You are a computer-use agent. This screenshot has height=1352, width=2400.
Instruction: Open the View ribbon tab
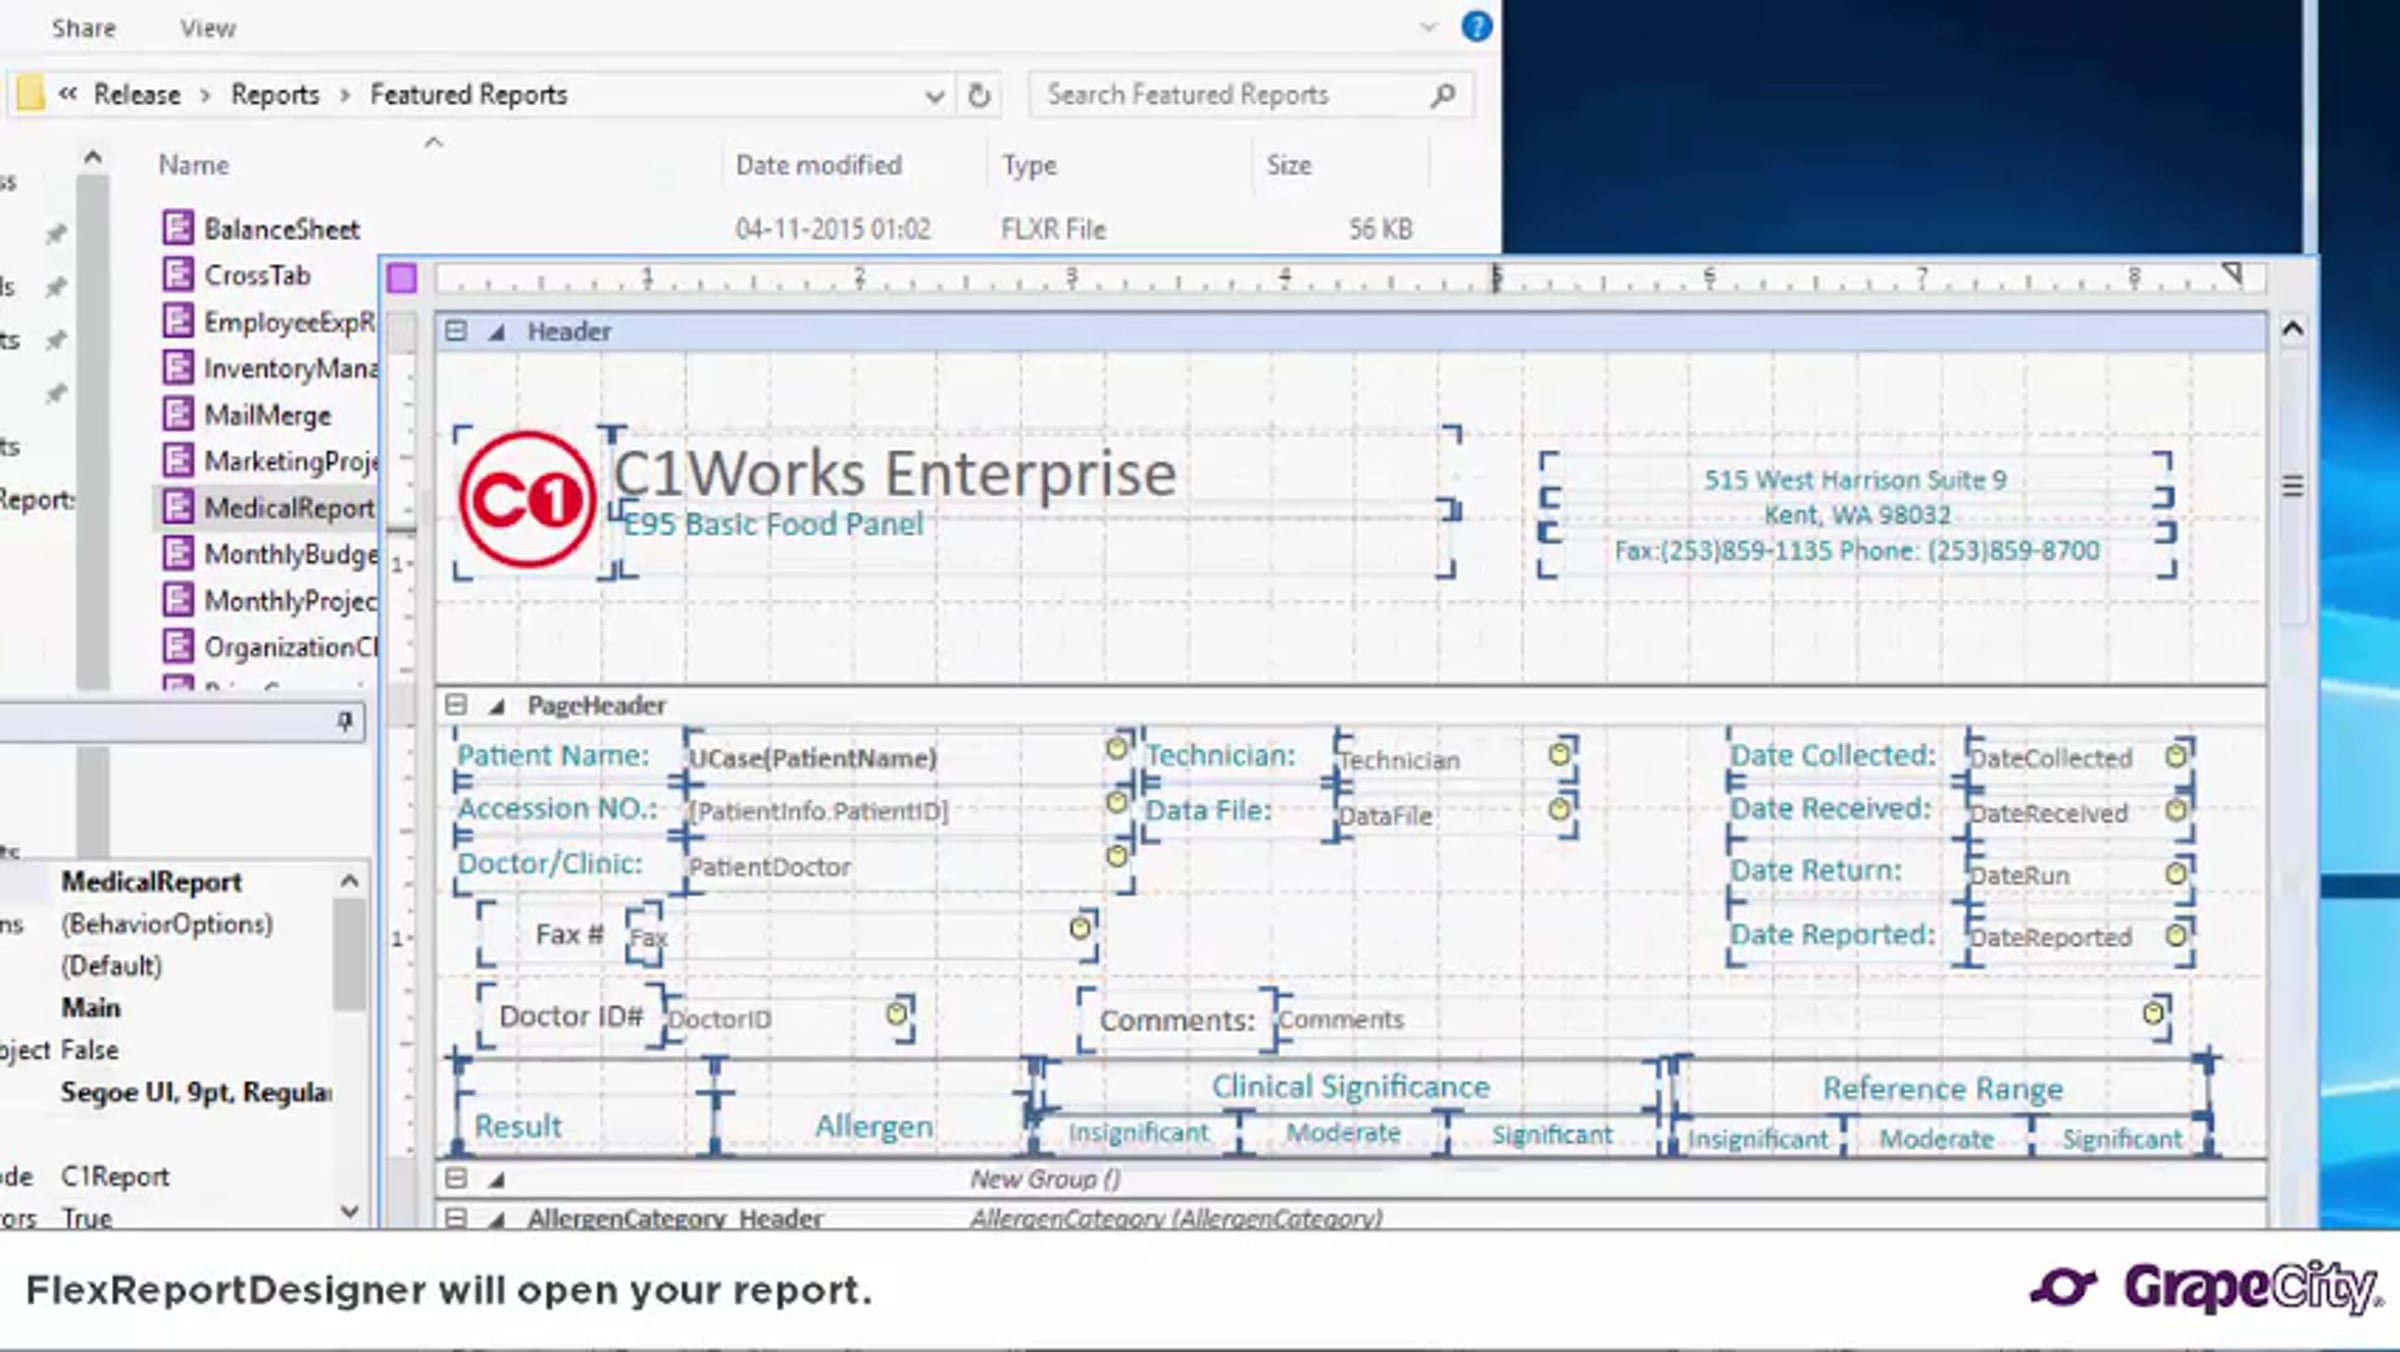pos(208,28)
